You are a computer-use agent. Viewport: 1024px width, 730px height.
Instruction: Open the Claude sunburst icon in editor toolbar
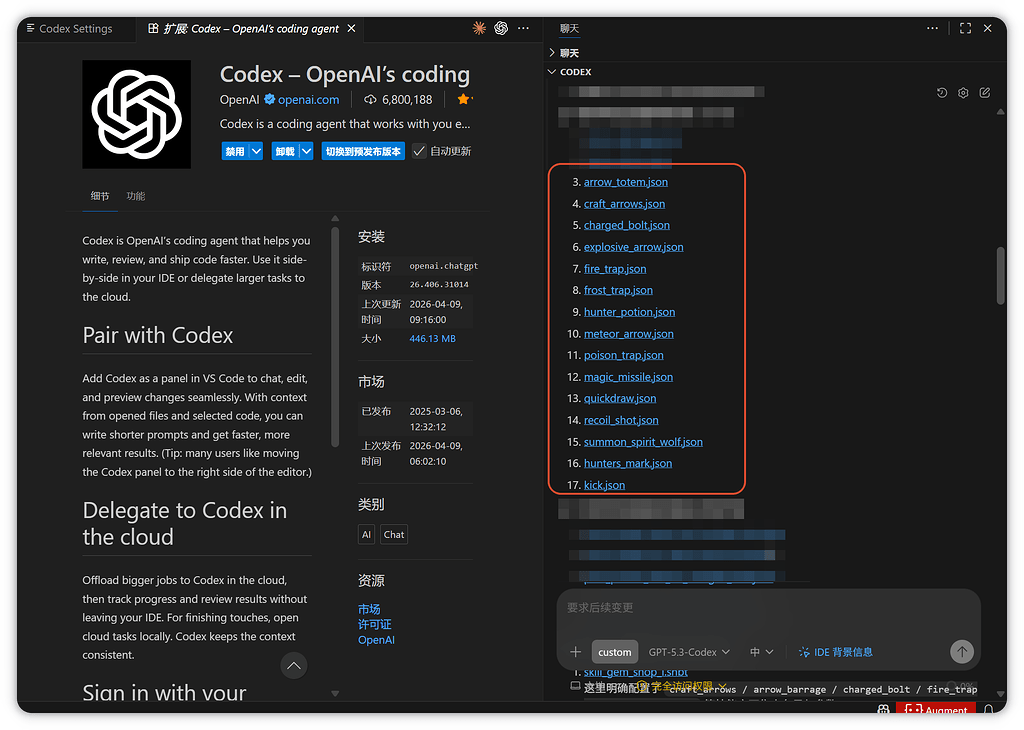pyautogui.click(x=479, y=28)
